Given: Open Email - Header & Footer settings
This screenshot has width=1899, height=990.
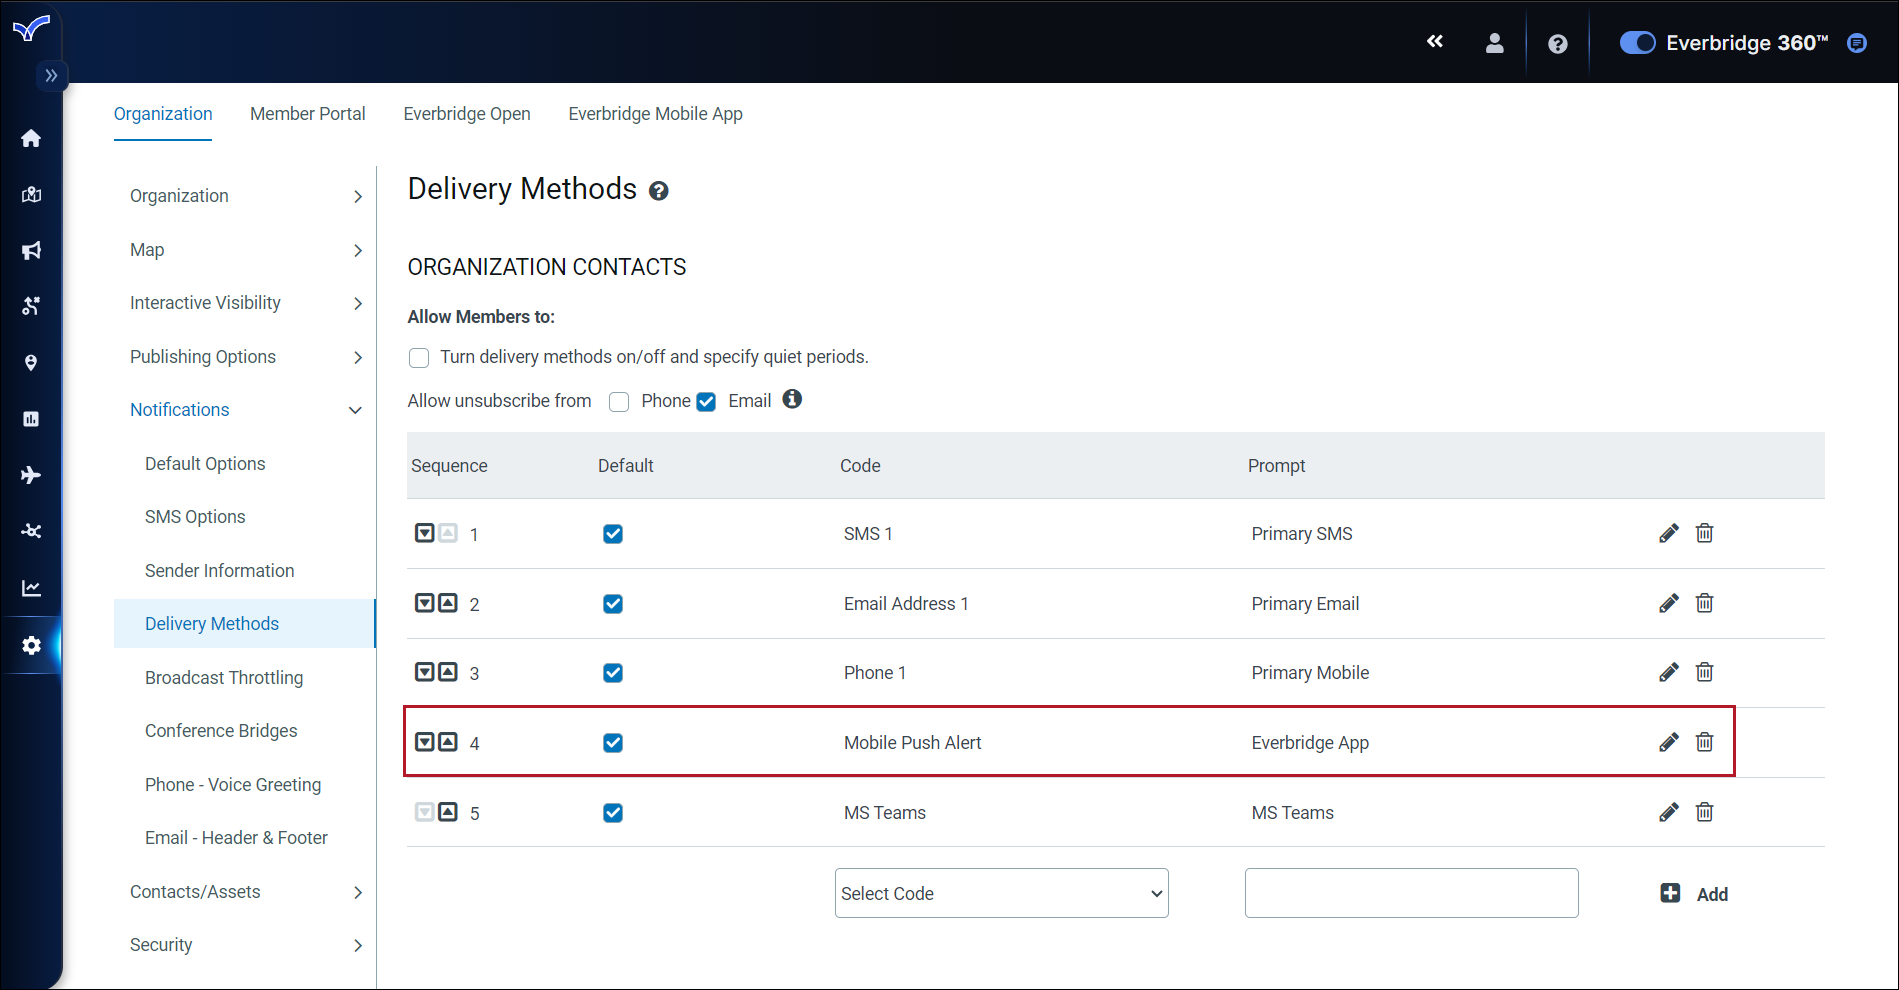Looking at the screenshot, I should (236, 838).
